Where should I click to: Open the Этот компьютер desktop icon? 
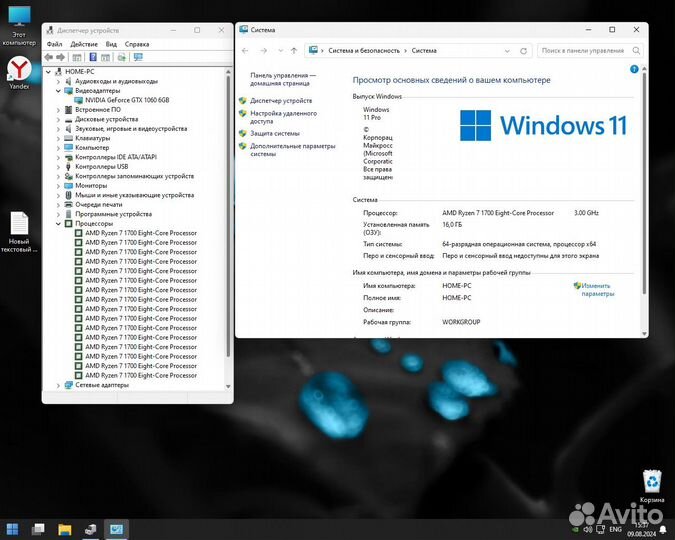(18, 22)
